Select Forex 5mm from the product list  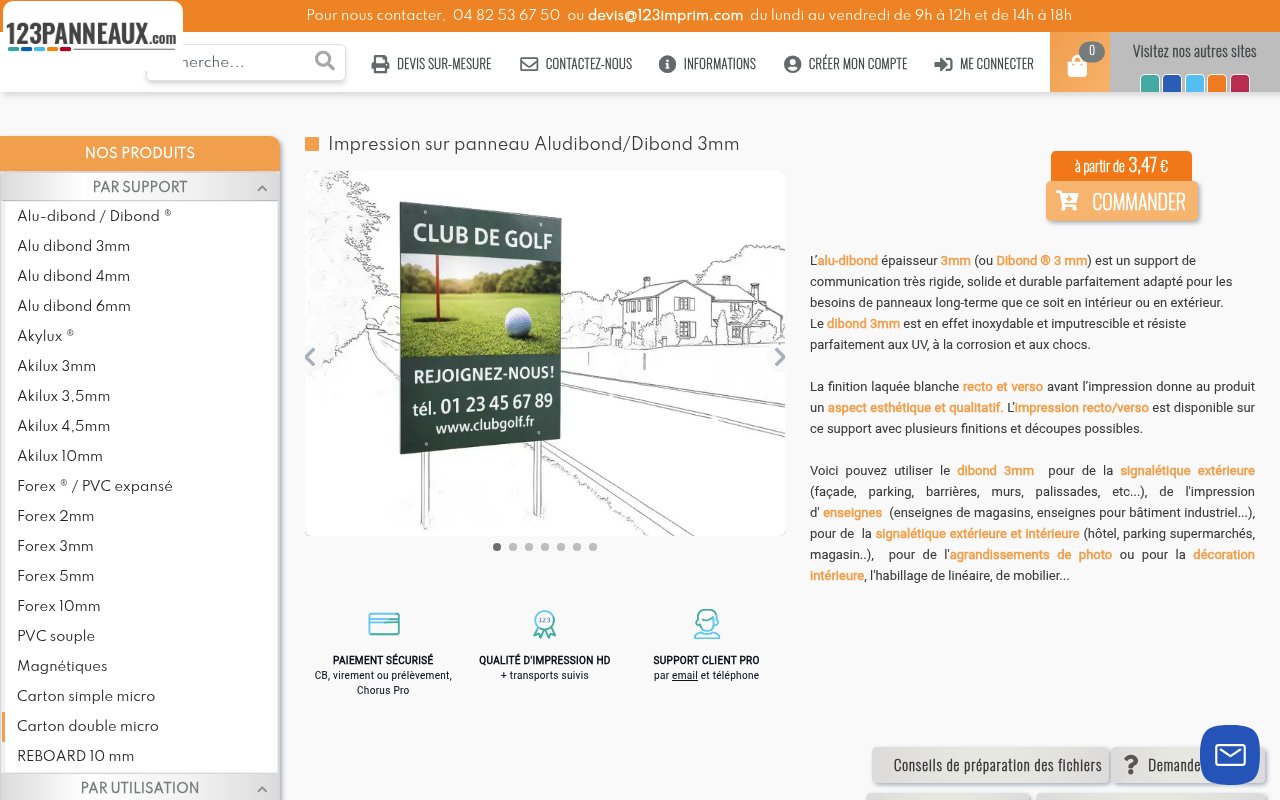click(55, 576)
